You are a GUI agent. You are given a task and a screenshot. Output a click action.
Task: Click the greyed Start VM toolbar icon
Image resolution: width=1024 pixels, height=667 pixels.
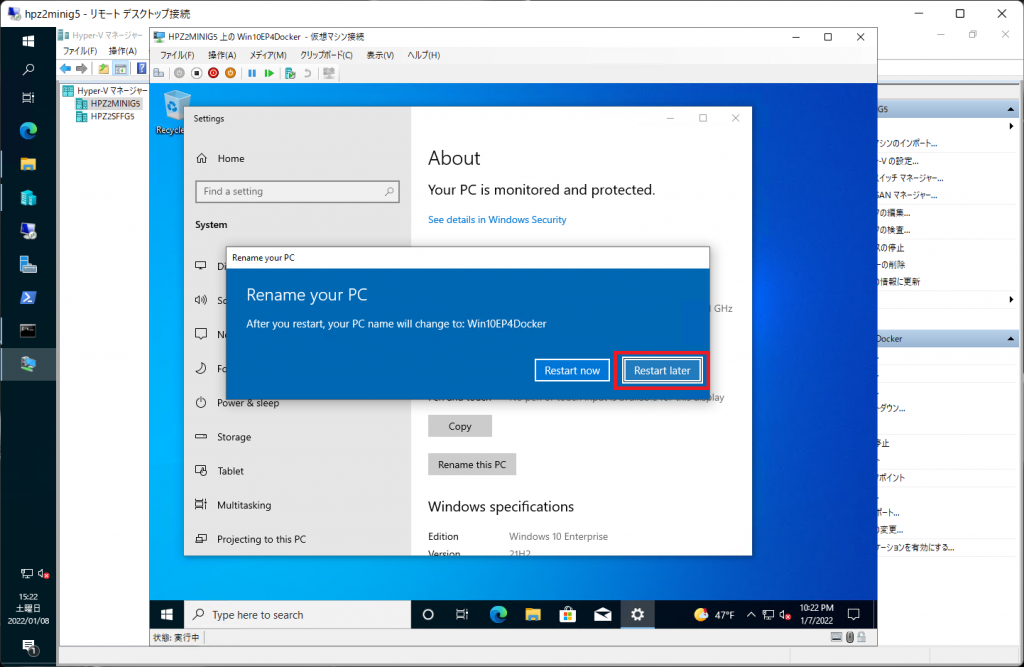pos(179,73)
